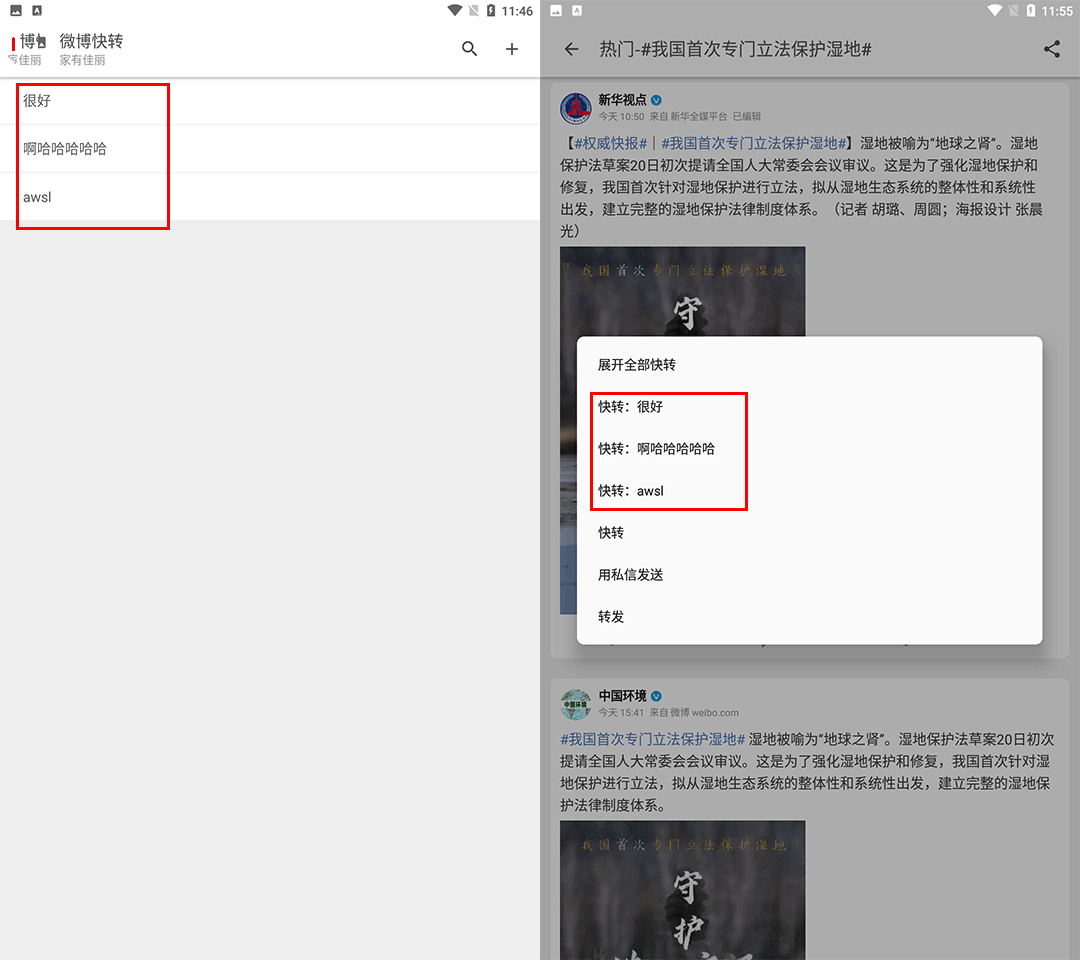Tap the Wi-Fi icon beside the 11:55 clock
1080x960 pixels.
point(995,10)
